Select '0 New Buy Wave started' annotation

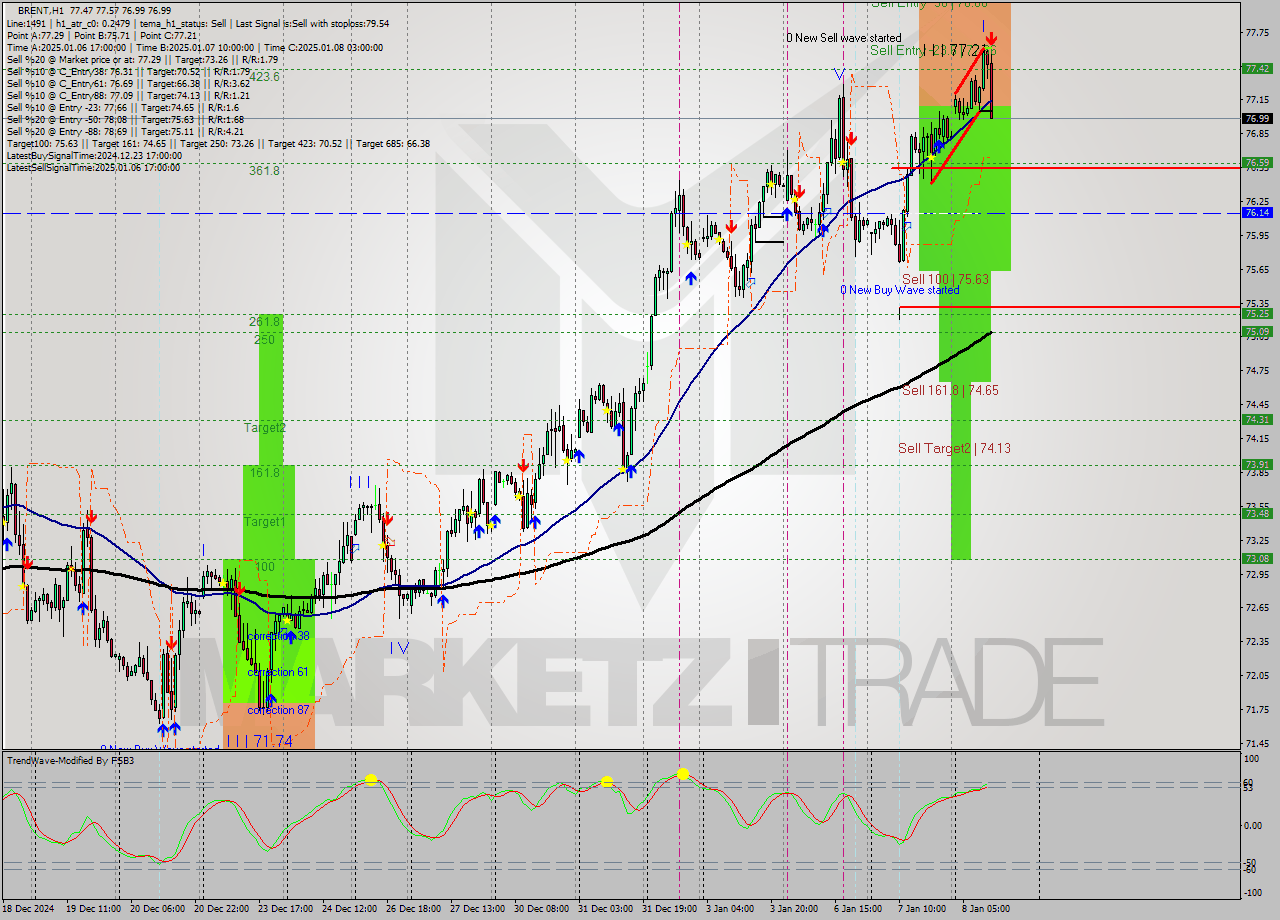pyautogui.click(x=899, y=290)
